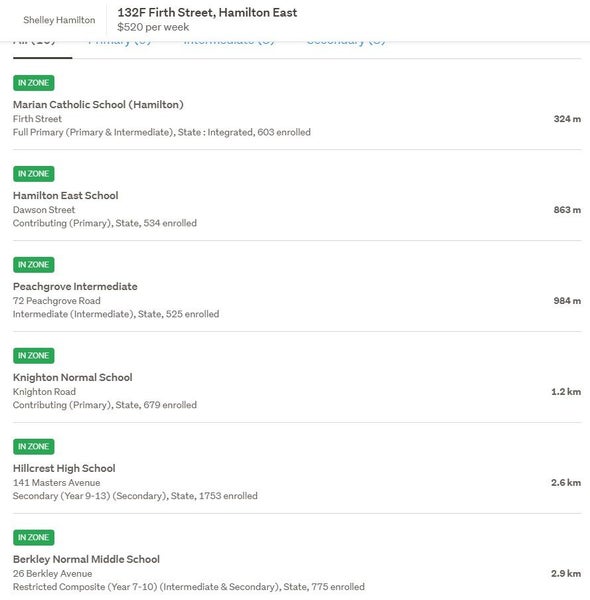Click the Shelley Hamilton agent name
The image size is (590, 600).
(59, 20)
